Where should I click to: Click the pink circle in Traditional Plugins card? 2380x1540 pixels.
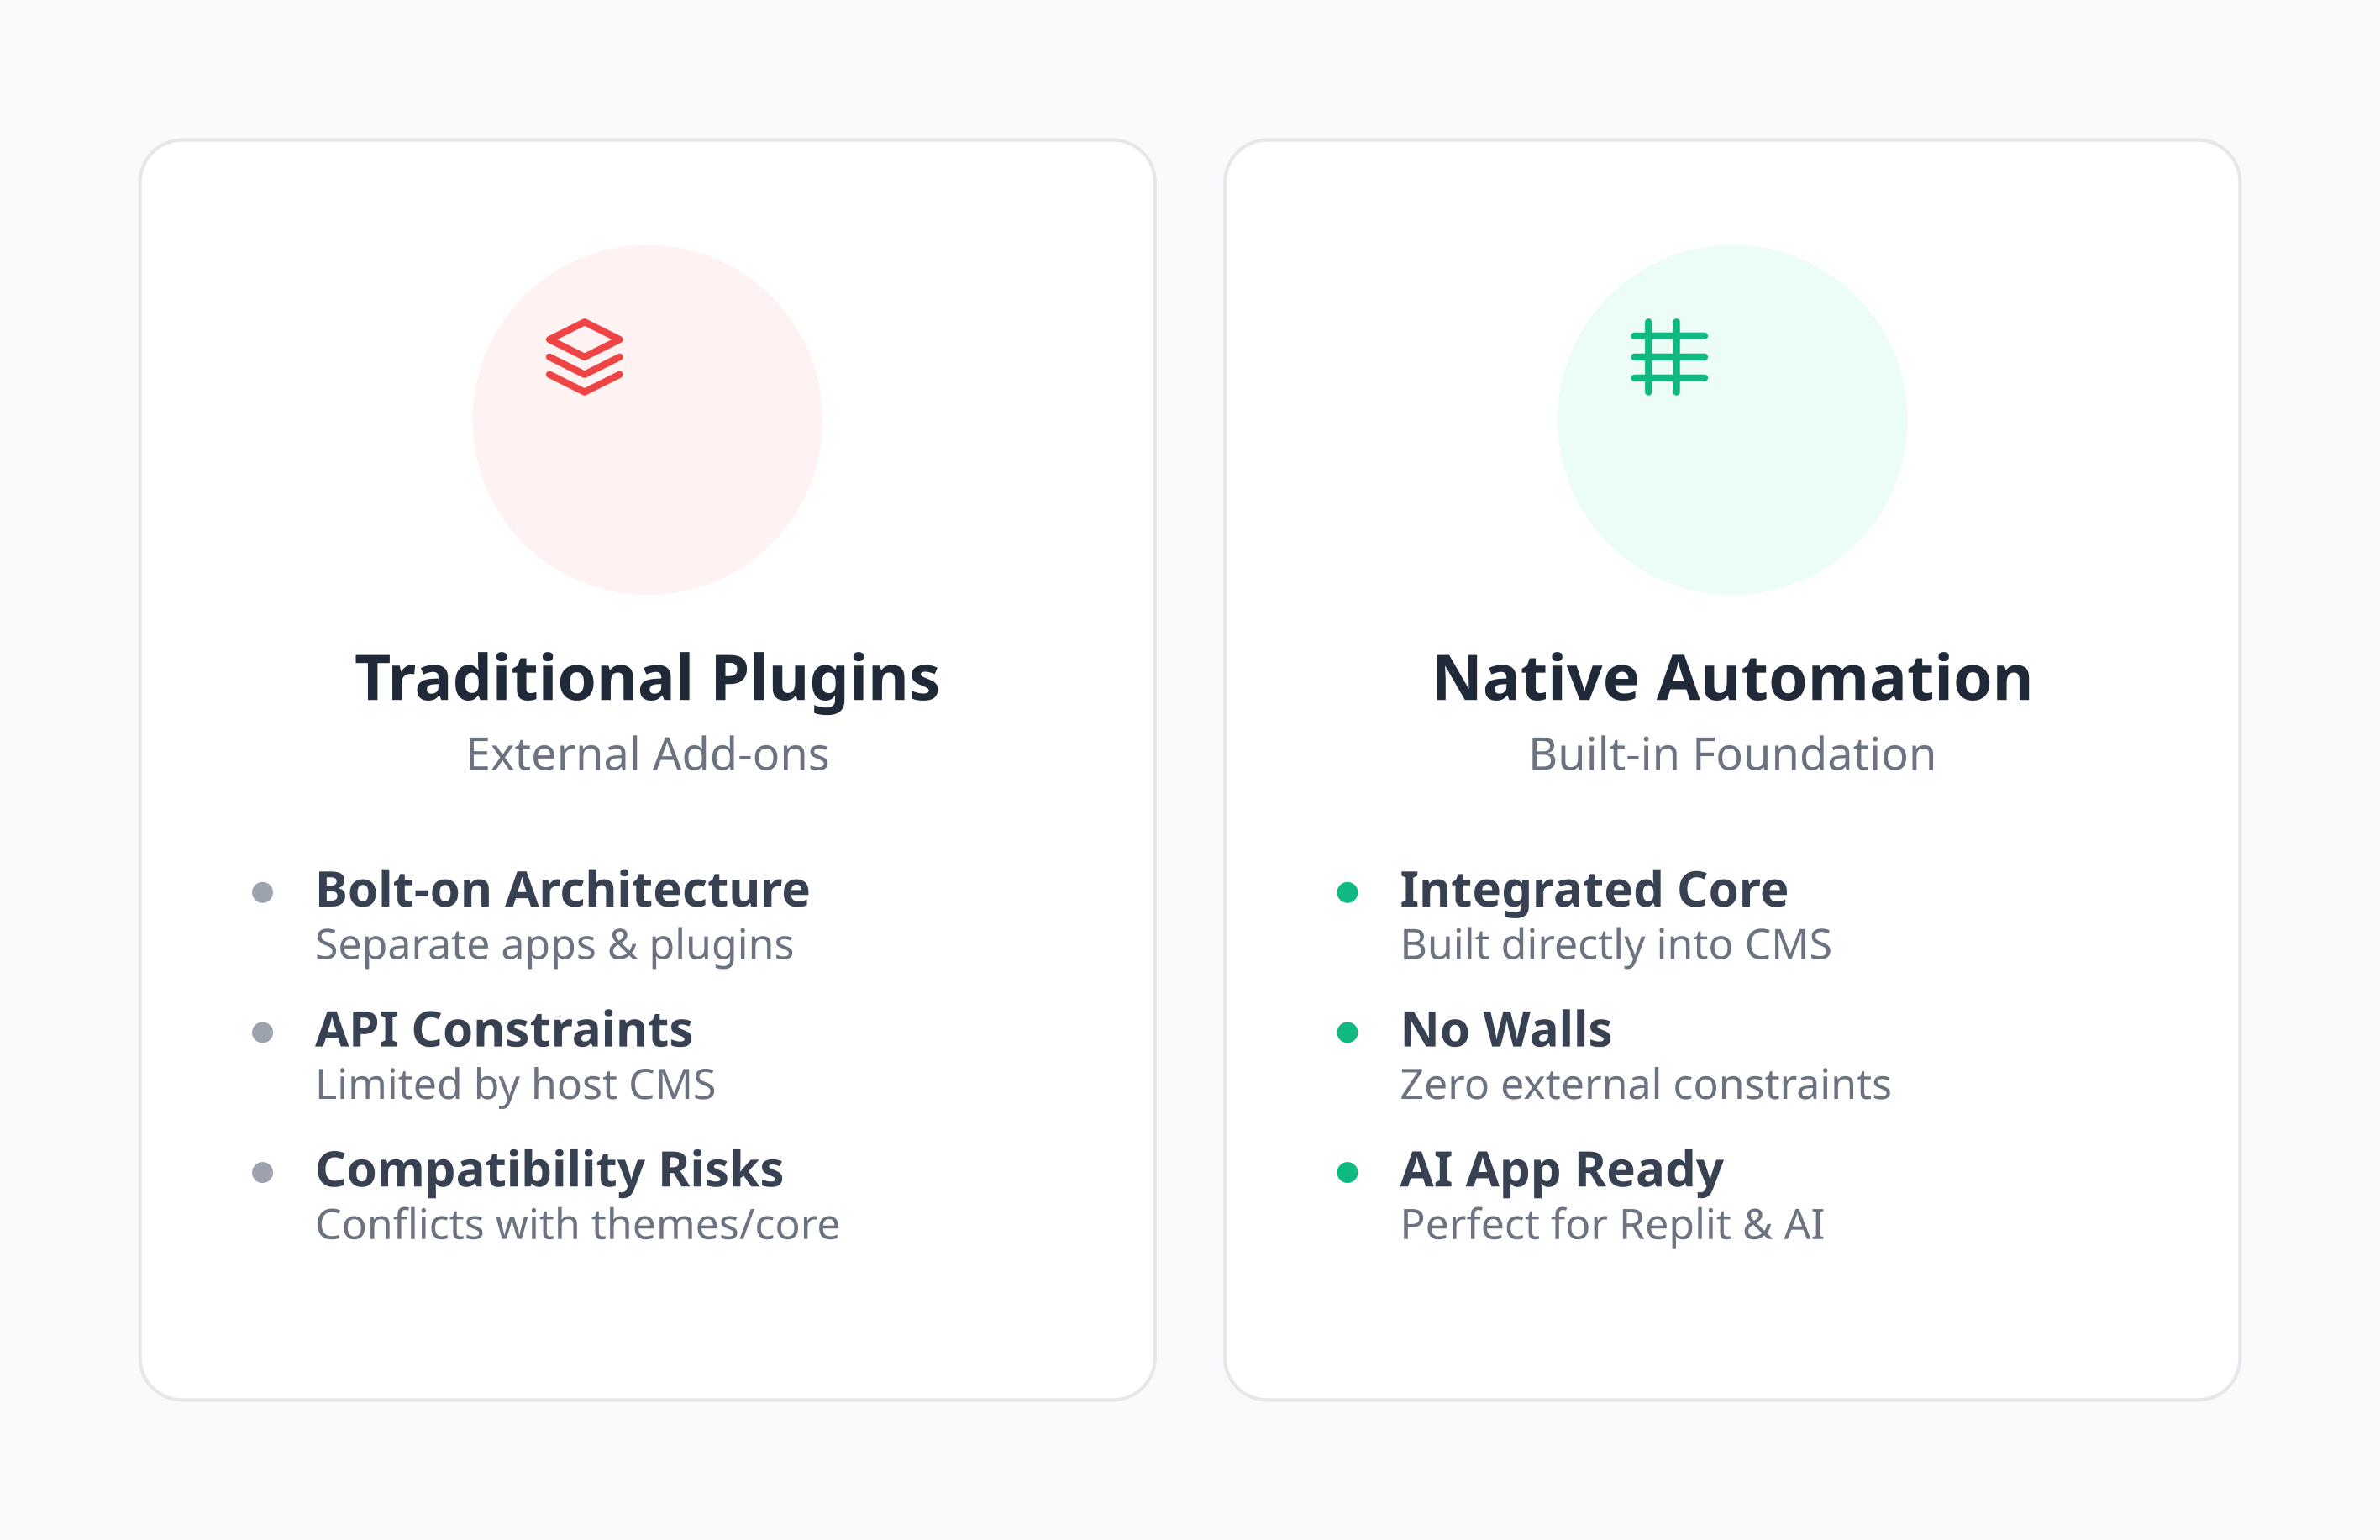coord(647,420)
